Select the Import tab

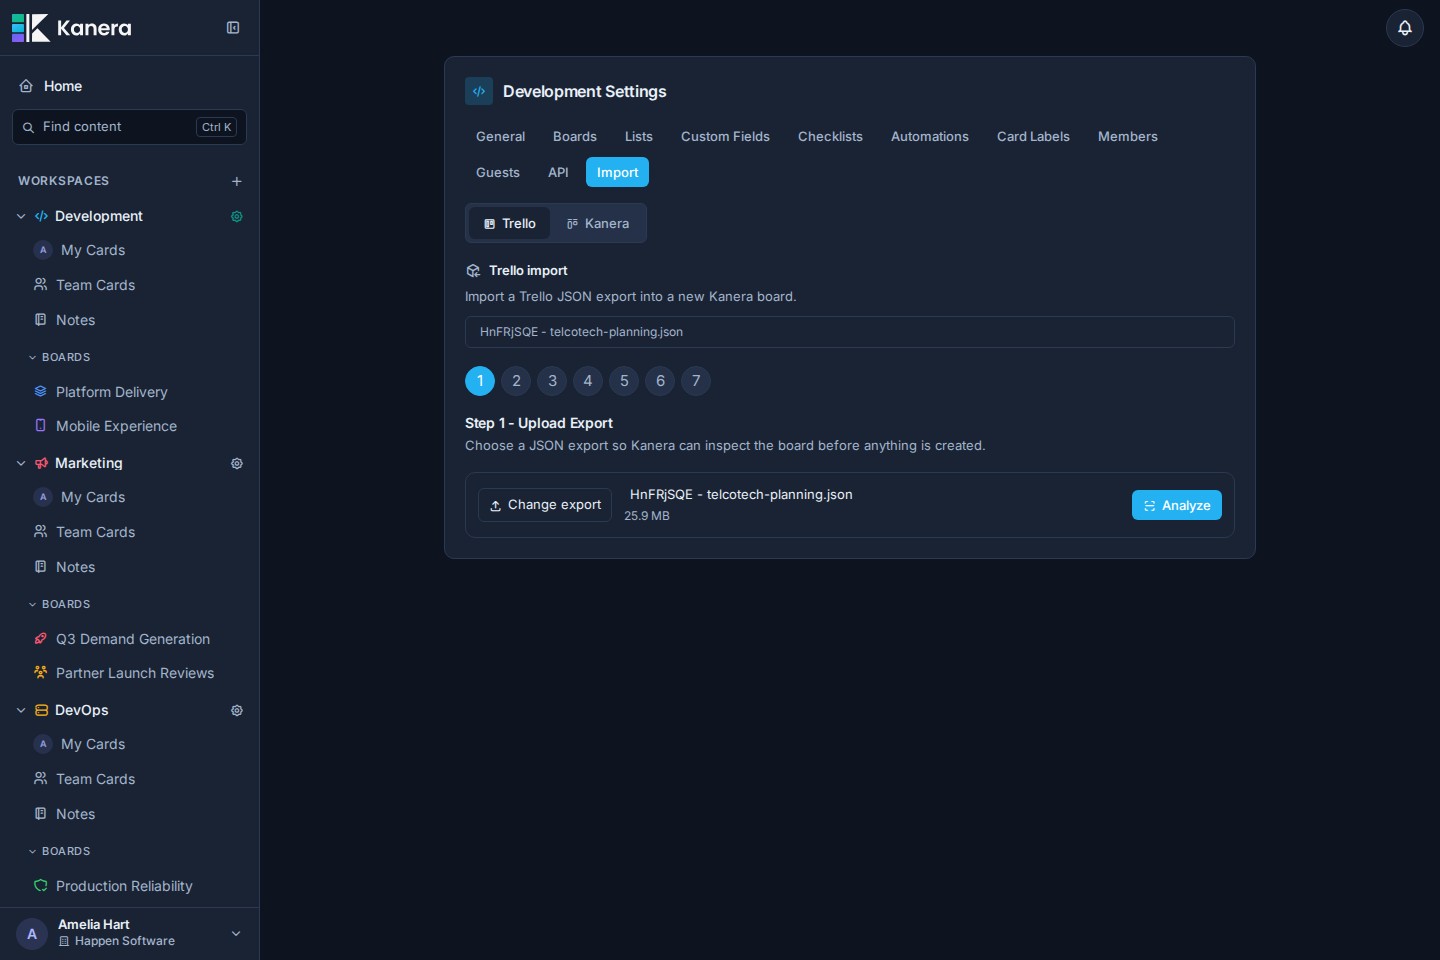(617, 173)
